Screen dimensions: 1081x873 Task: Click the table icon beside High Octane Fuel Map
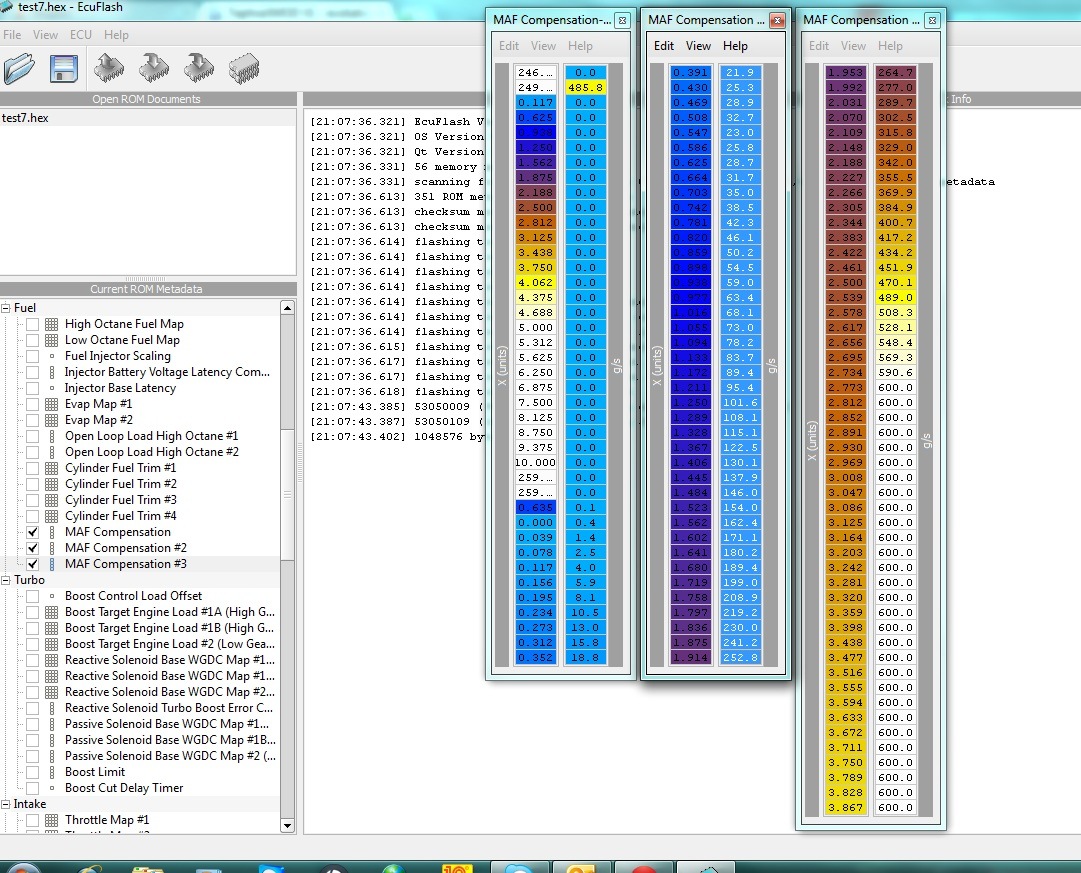[x=52, y=324]
